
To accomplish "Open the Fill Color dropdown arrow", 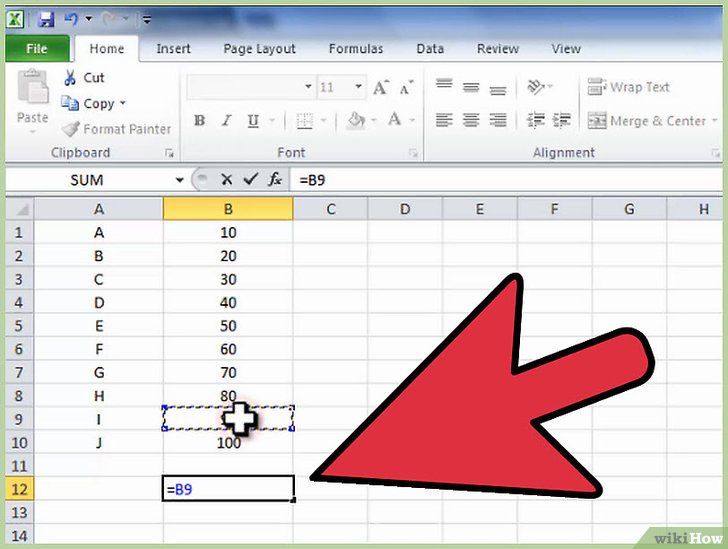I will [374, 121].
